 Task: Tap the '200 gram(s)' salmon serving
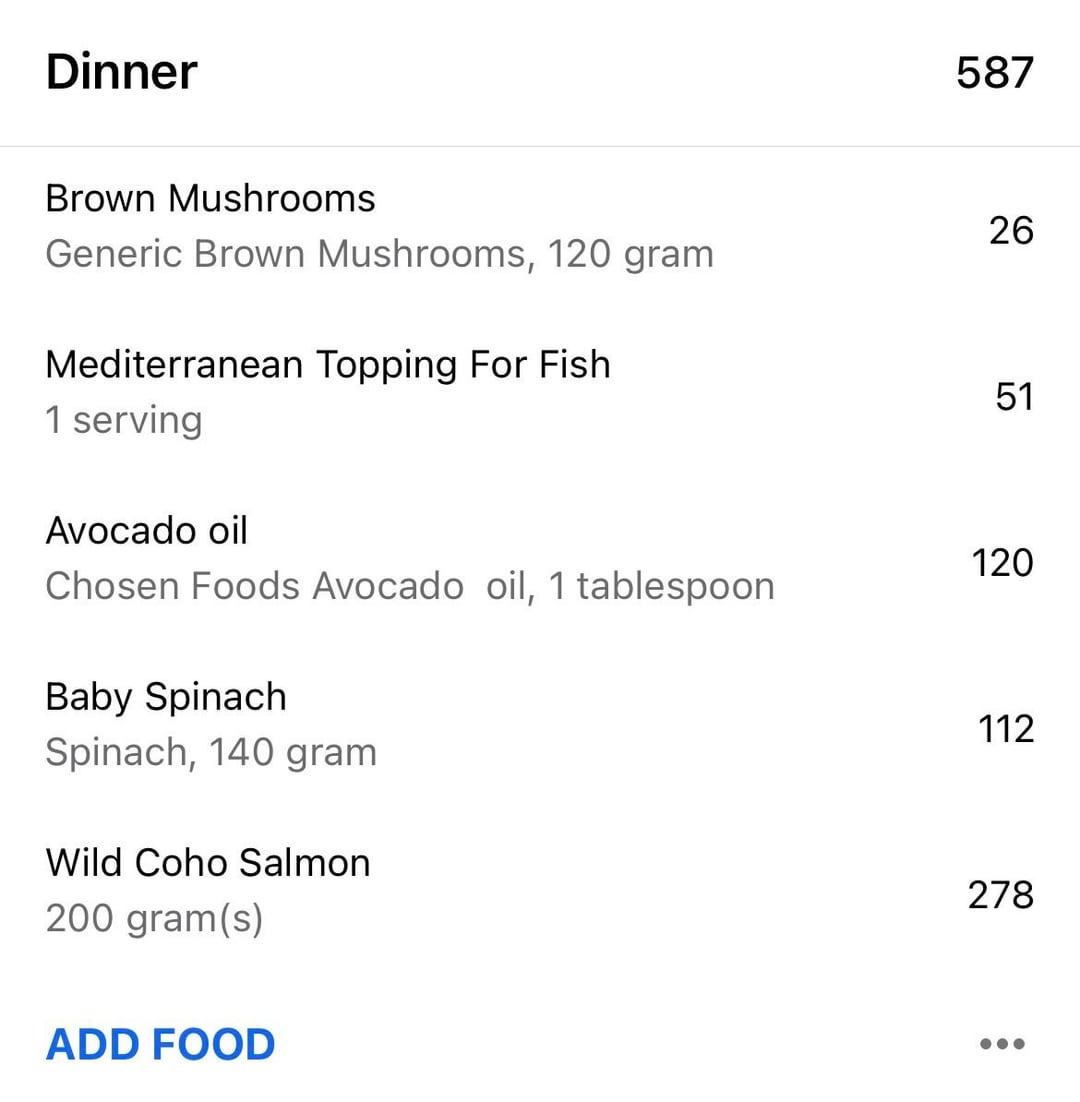[154, 918]
